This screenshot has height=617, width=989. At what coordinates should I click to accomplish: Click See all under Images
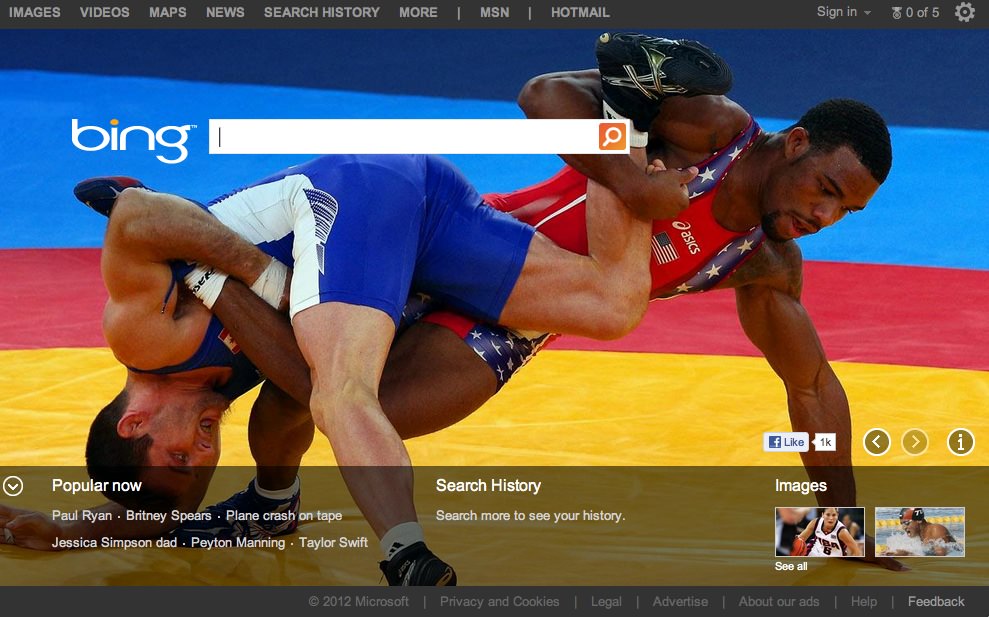click(x=791, y=567)
